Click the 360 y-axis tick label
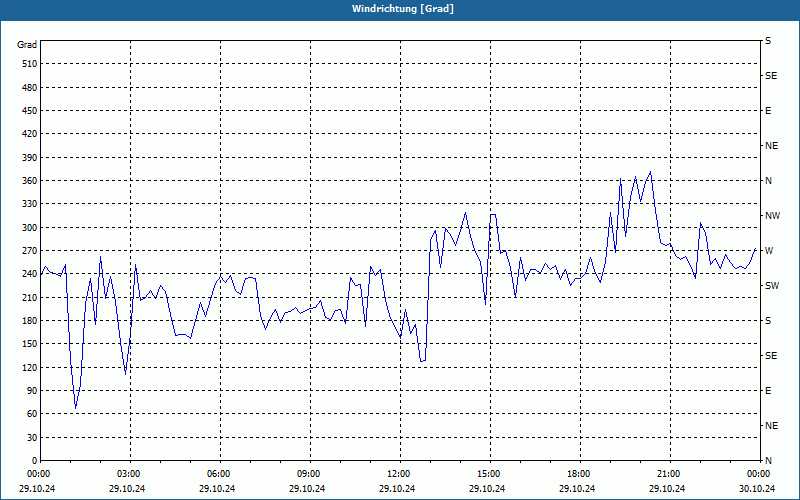 click(x=30, y=181)
